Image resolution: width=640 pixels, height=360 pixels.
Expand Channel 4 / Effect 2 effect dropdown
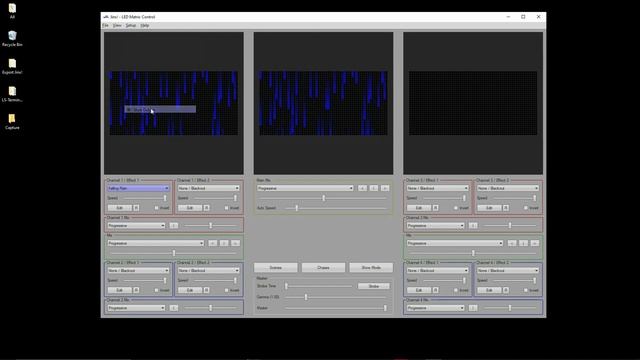508,270
